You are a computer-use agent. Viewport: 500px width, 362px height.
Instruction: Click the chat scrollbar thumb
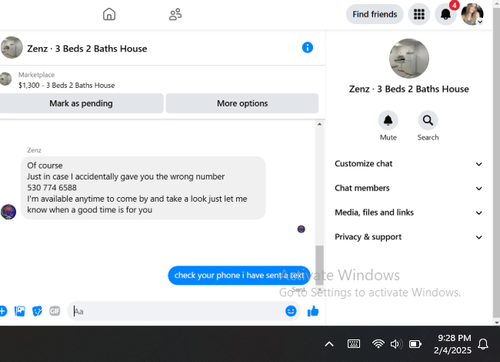[x=319, y=265]
